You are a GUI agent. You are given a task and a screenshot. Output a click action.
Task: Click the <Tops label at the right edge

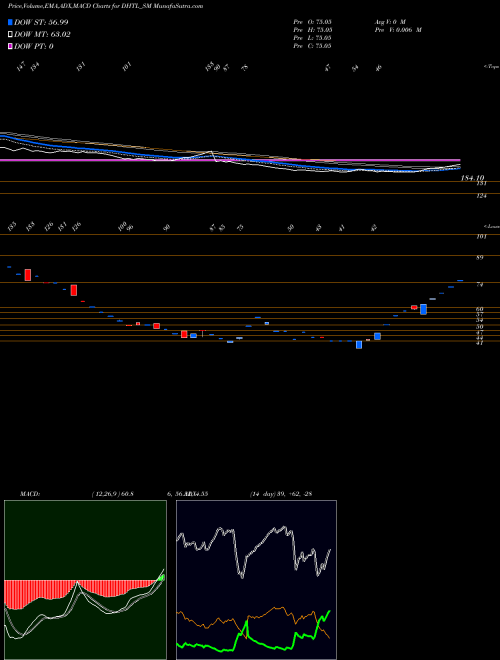491,67
